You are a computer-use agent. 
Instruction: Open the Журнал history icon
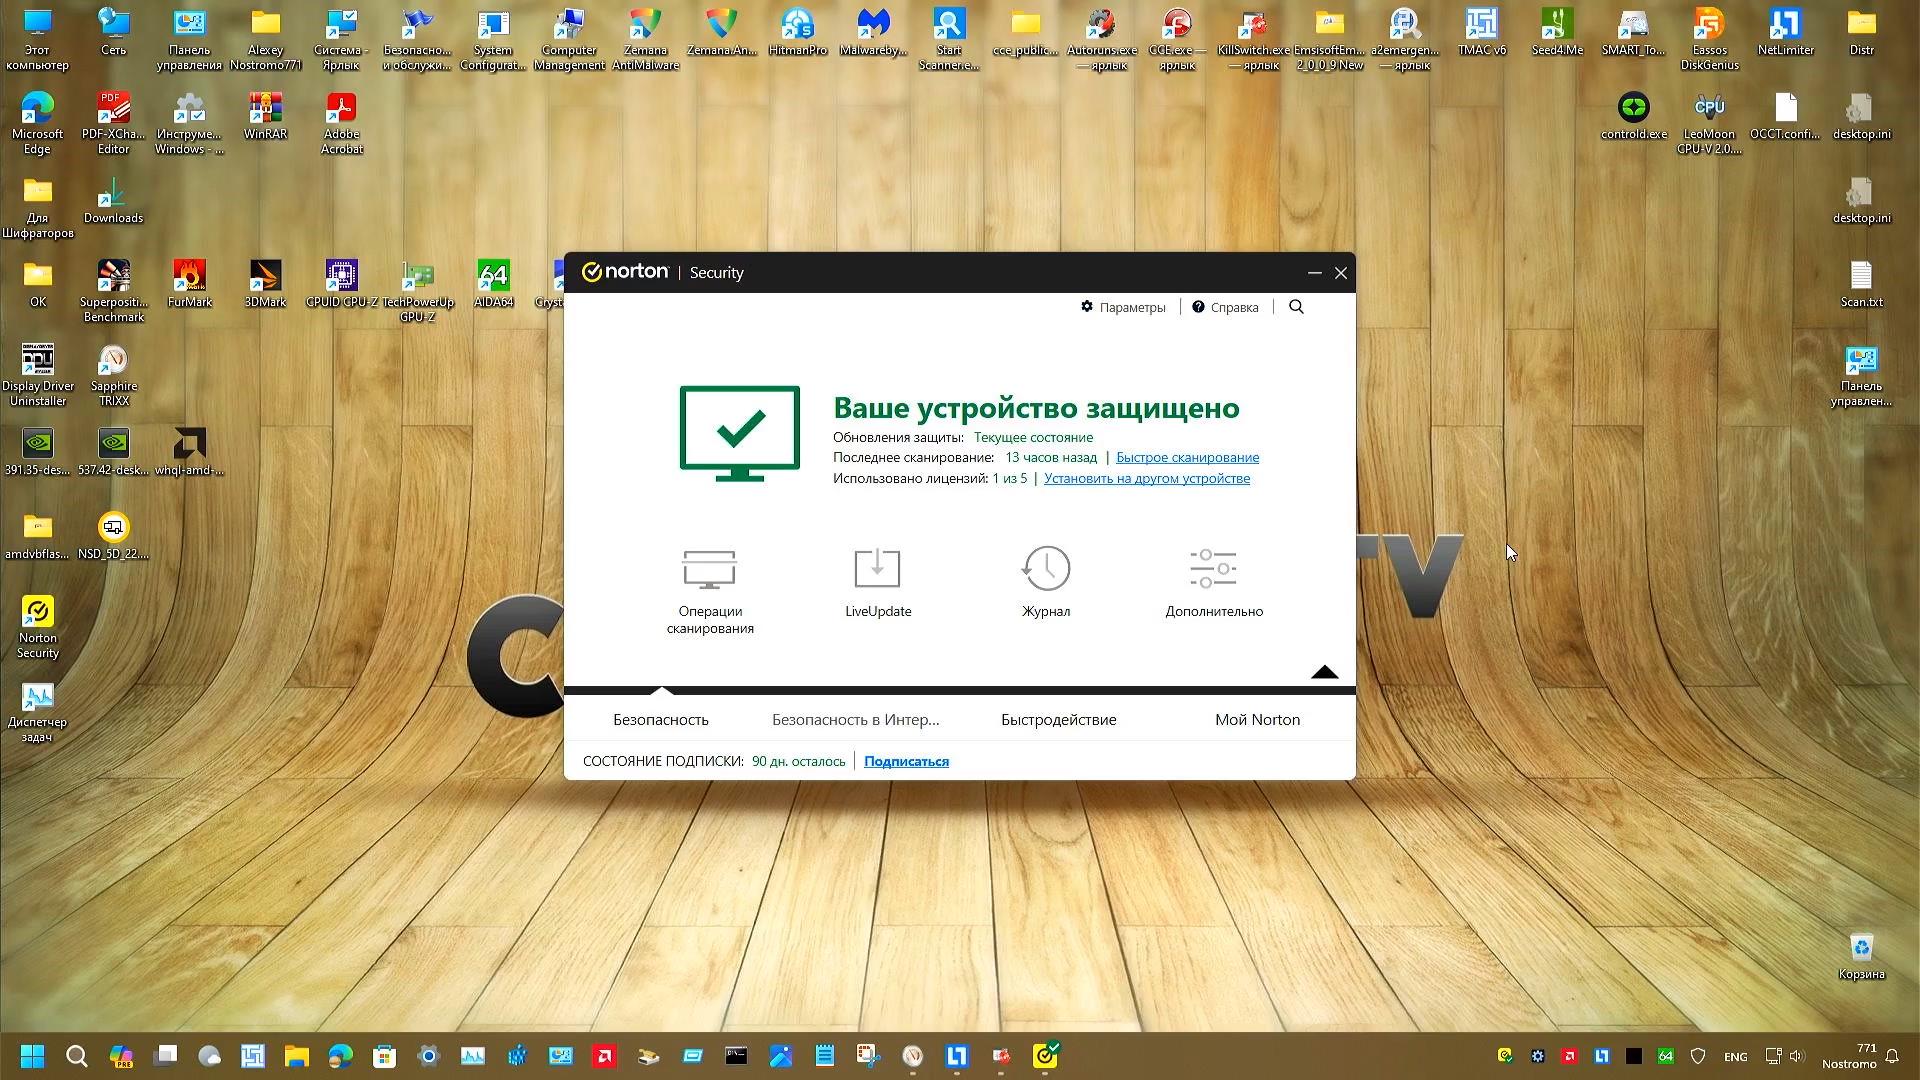tap(1046, 570)
